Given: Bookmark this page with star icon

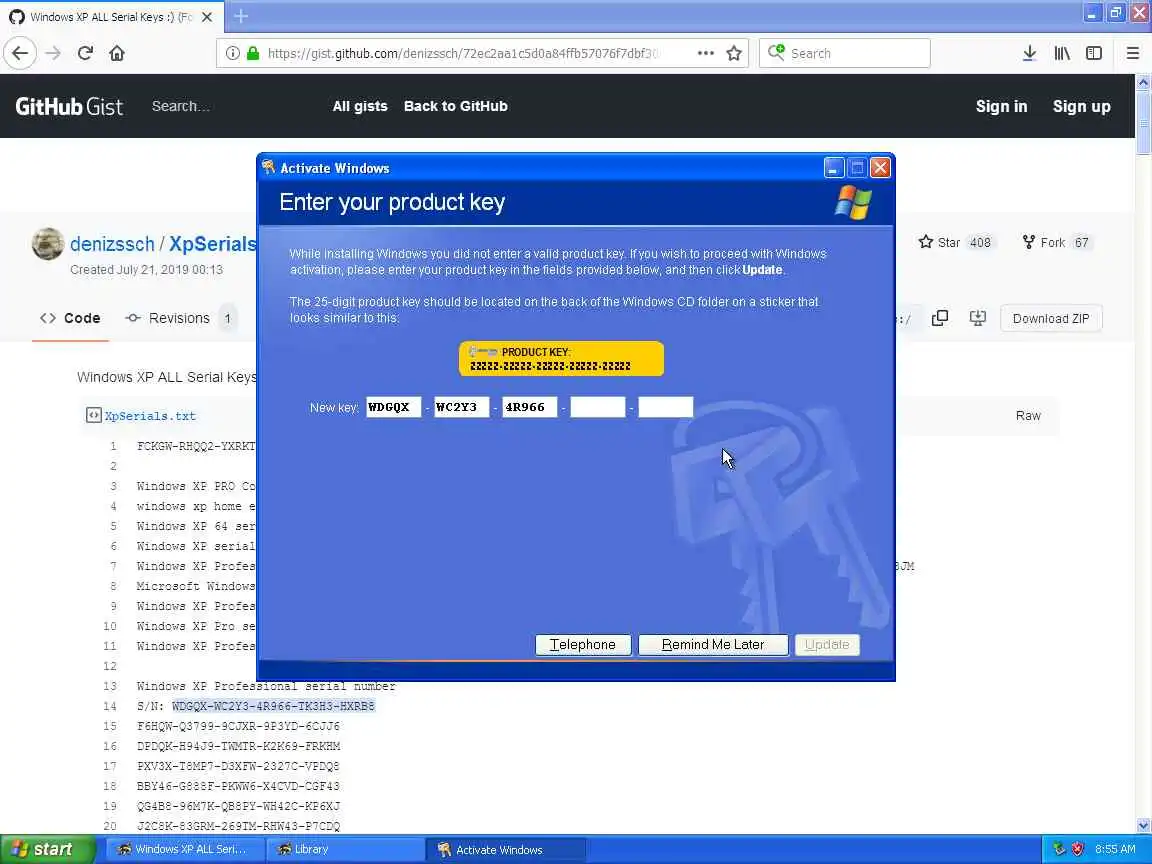Looking at the screenshot, I should [x=733, y=53].
